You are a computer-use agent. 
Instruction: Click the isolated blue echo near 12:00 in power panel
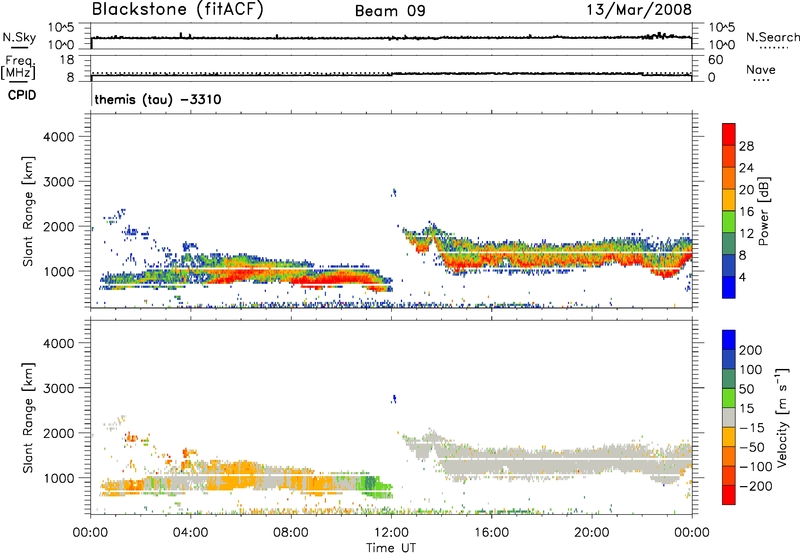click(393, 192)
